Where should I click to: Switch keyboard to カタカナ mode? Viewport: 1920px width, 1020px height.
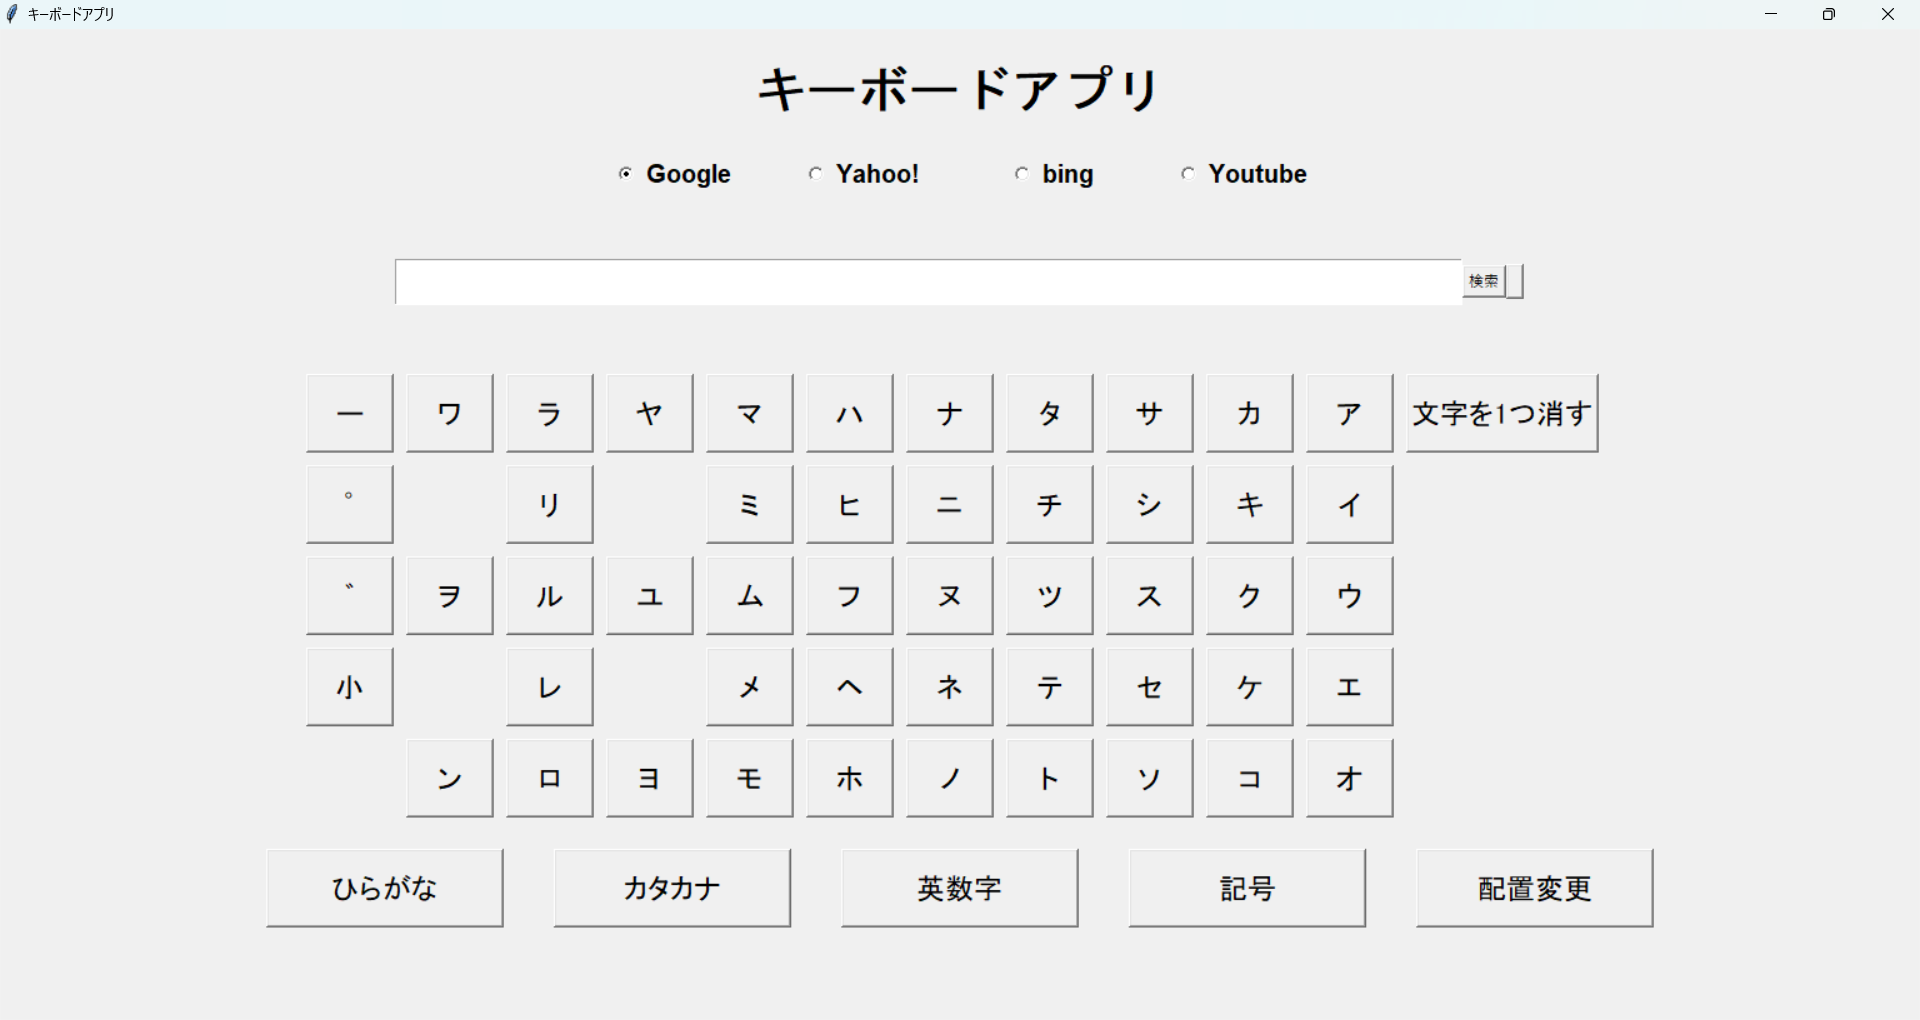672,888
